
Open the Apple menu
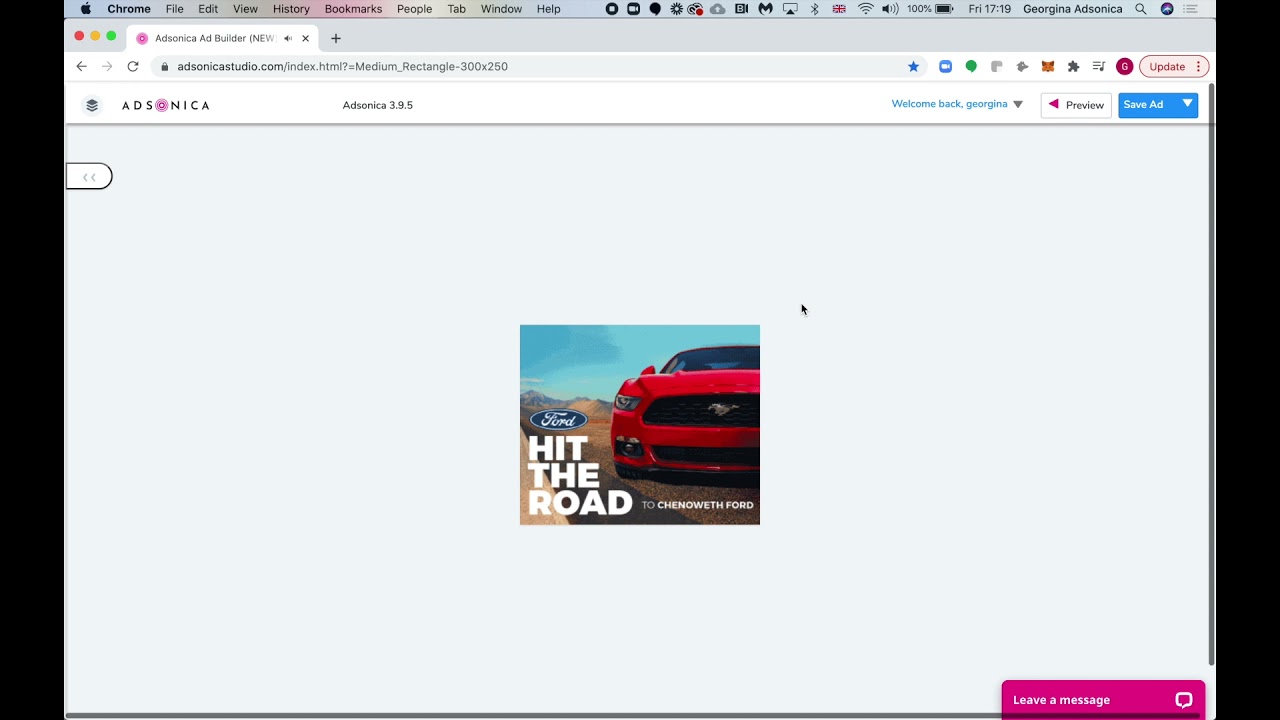point(86,9)
